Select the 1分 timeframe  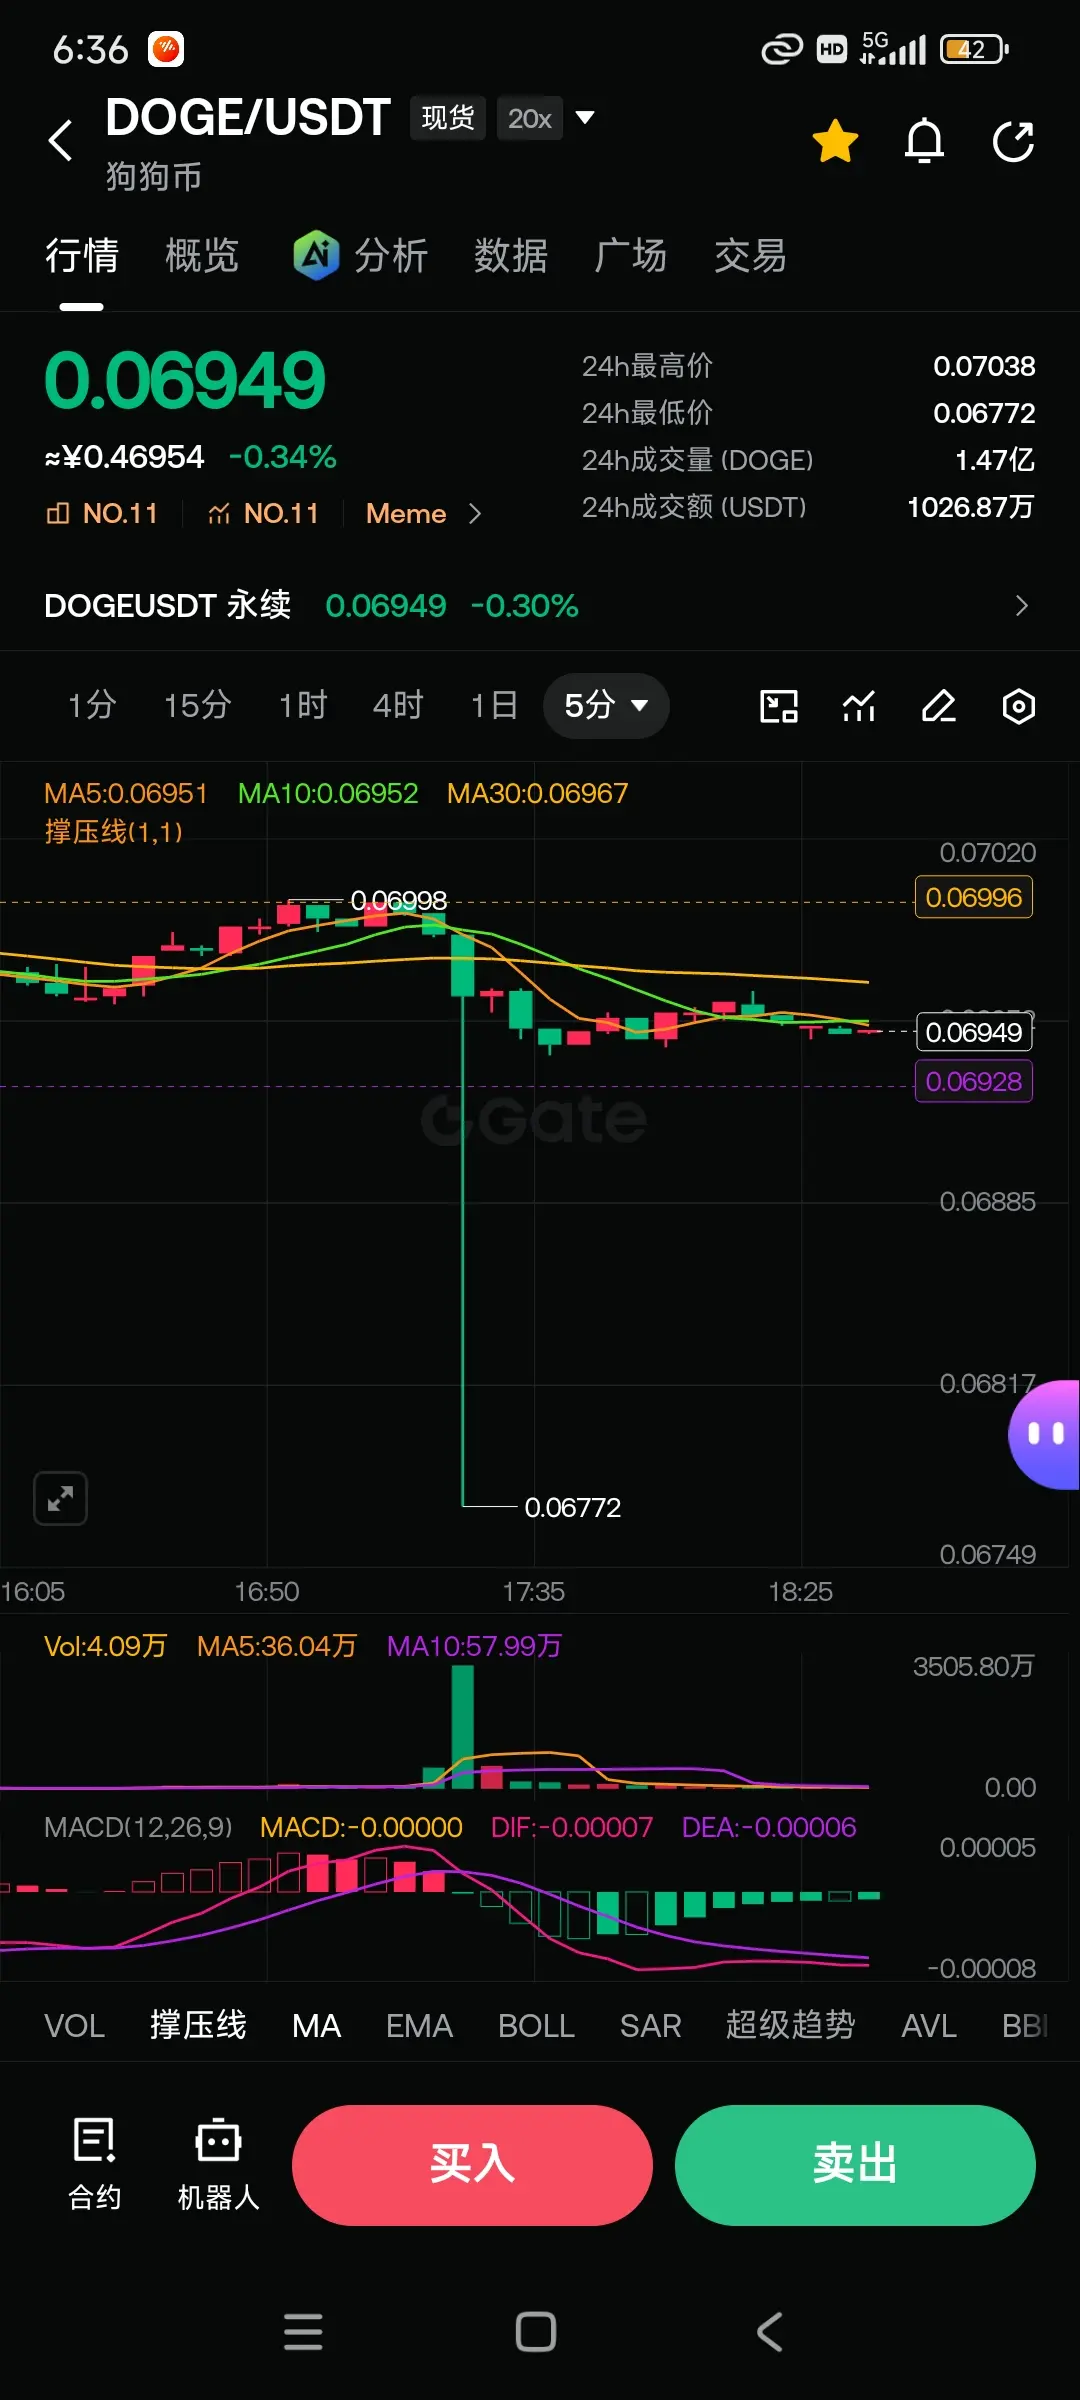point(92,705)
